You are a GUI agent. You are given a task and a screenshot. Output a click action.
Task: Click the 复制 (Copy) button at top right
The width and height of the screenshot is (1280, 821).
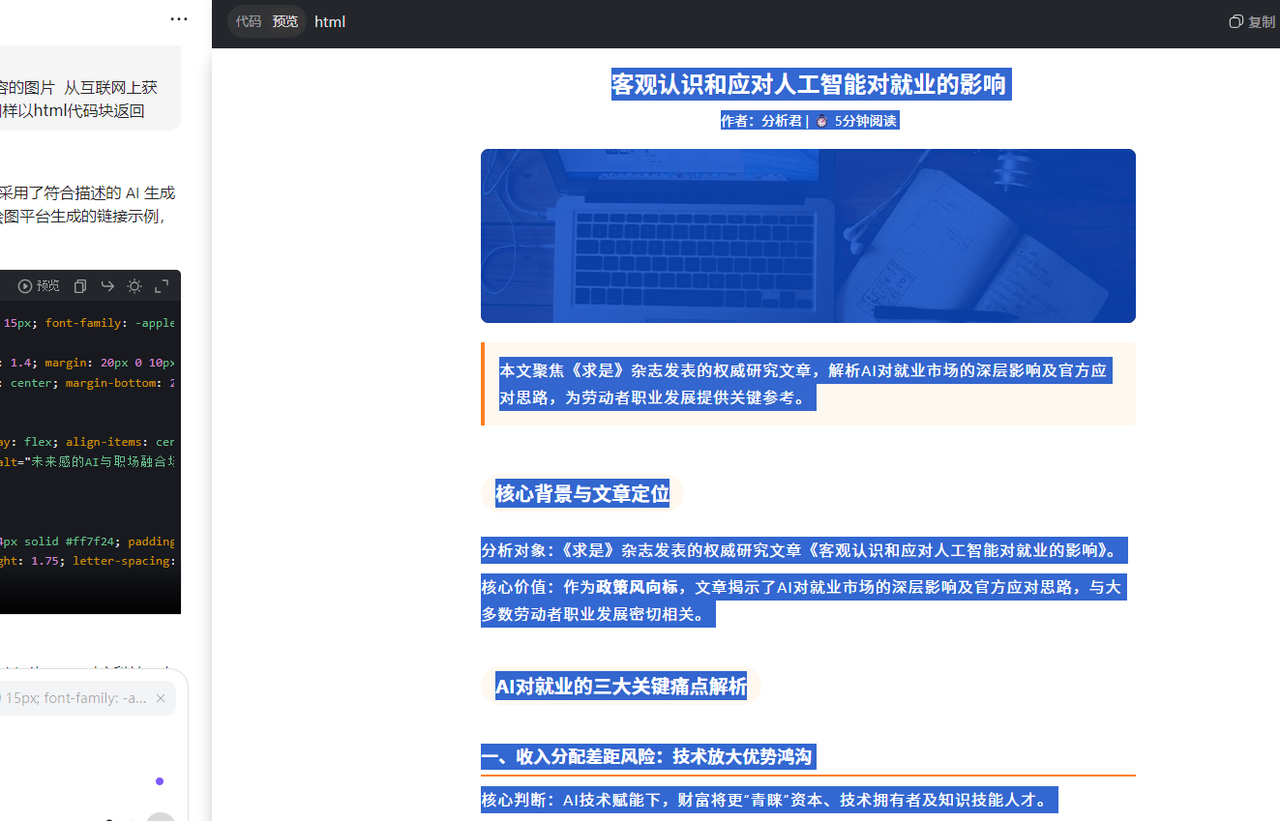point(1251,22)
